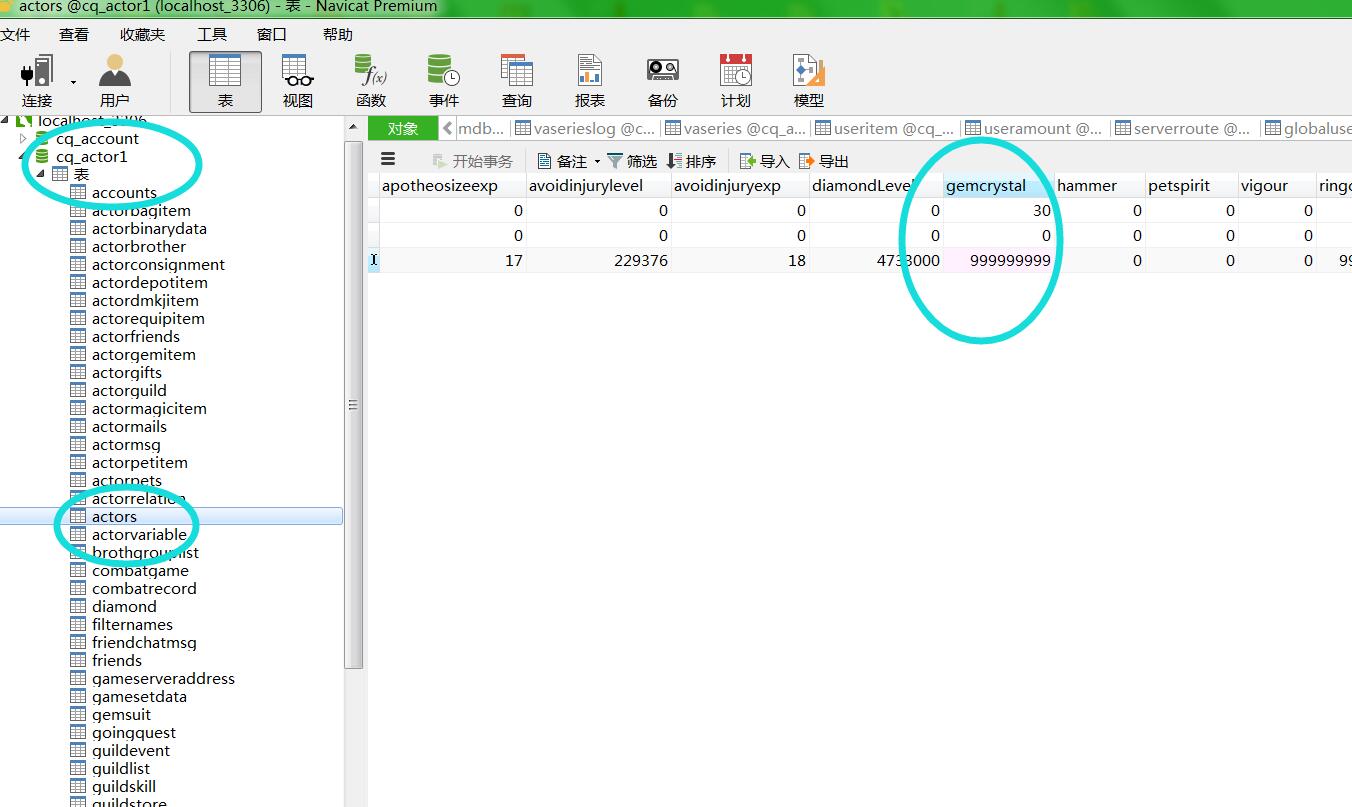Click the gemcrystal column header

click(986, 186)
